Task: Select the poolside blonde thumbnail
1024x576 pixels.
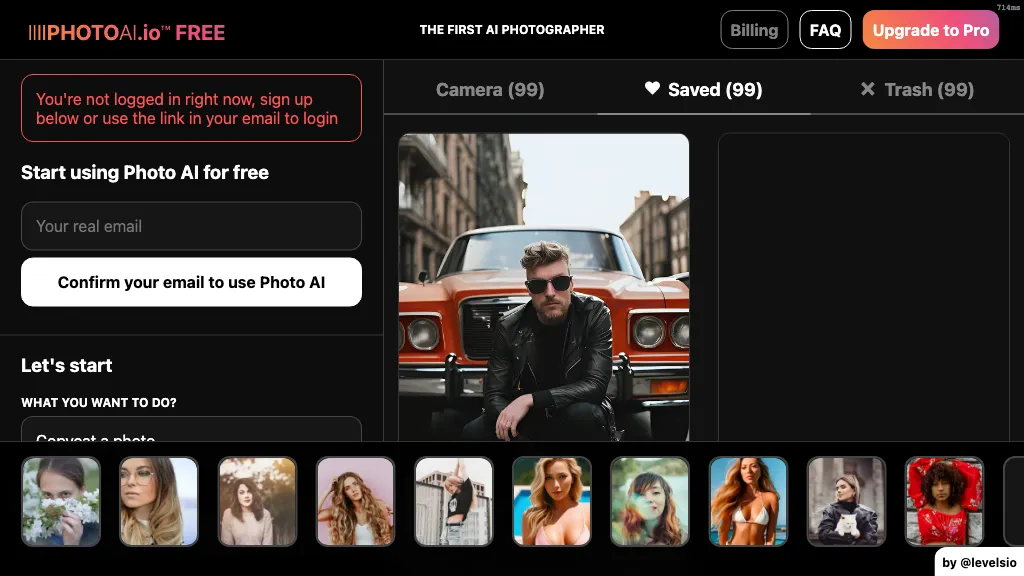Action: [x=551, y=501]
